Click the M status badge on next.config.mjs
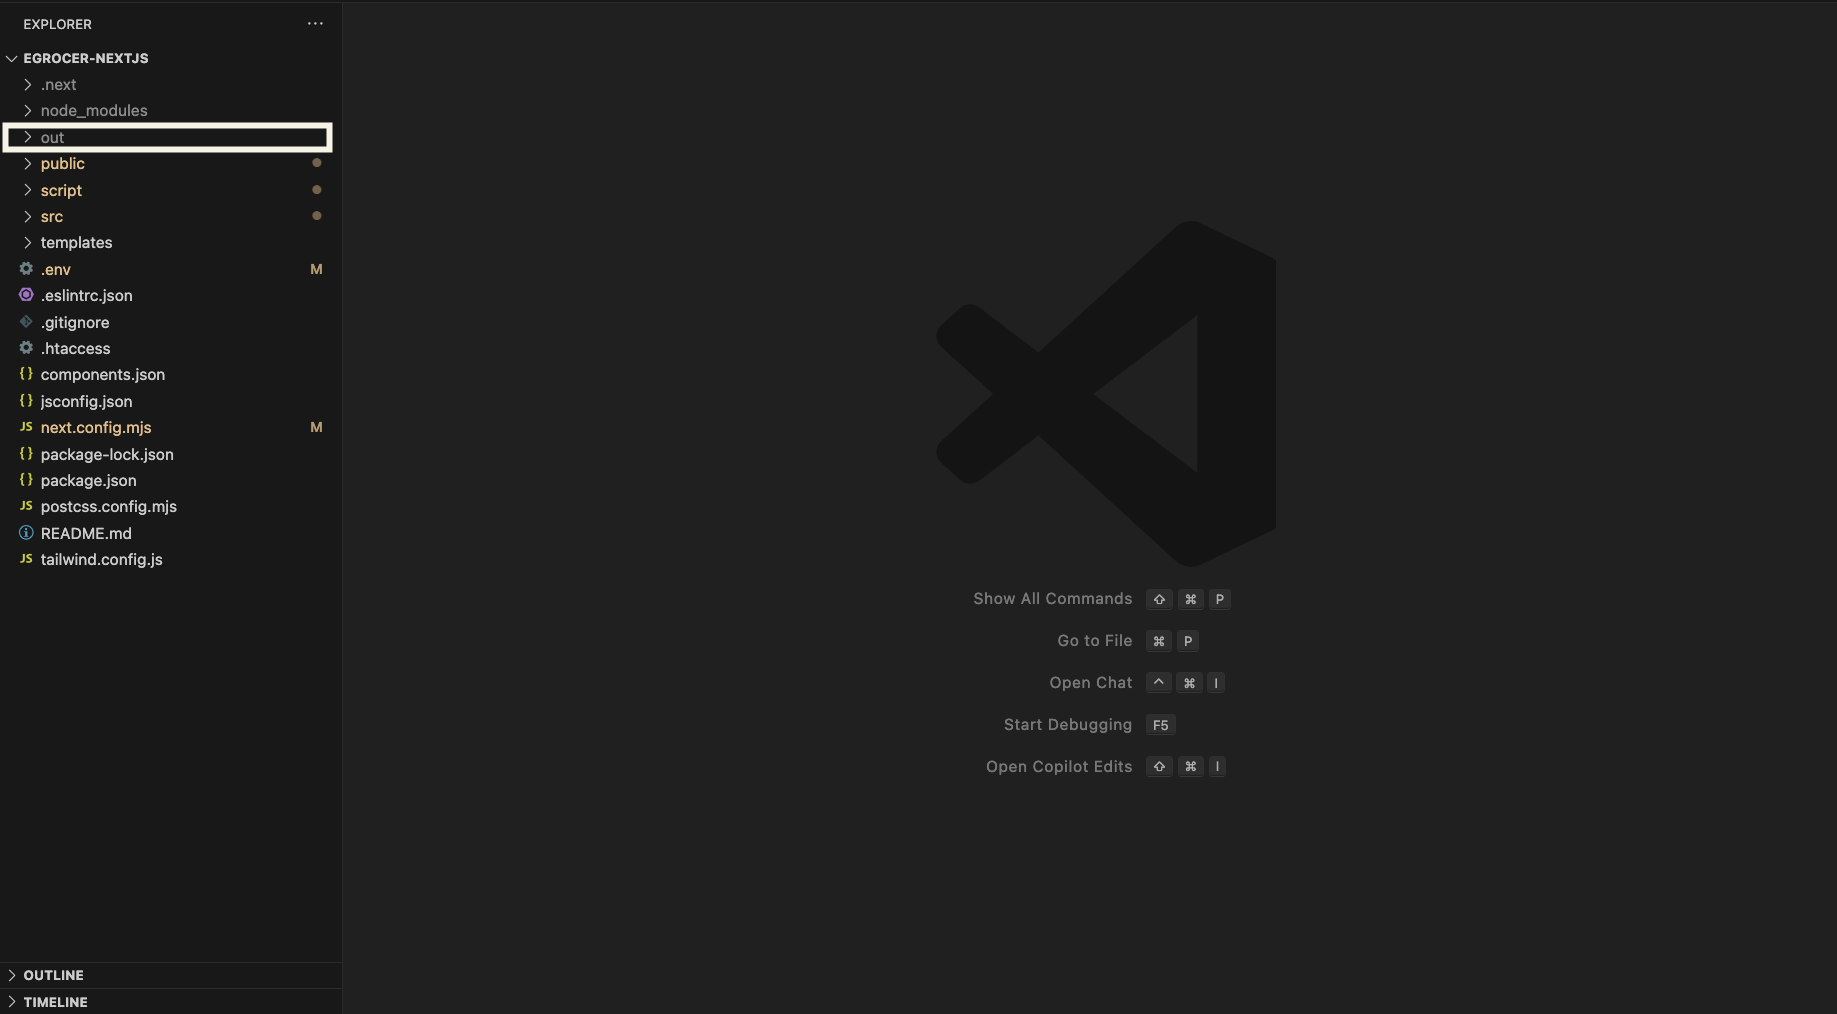The width and height of the screenshot is (1837, 1014). [316, 427]
